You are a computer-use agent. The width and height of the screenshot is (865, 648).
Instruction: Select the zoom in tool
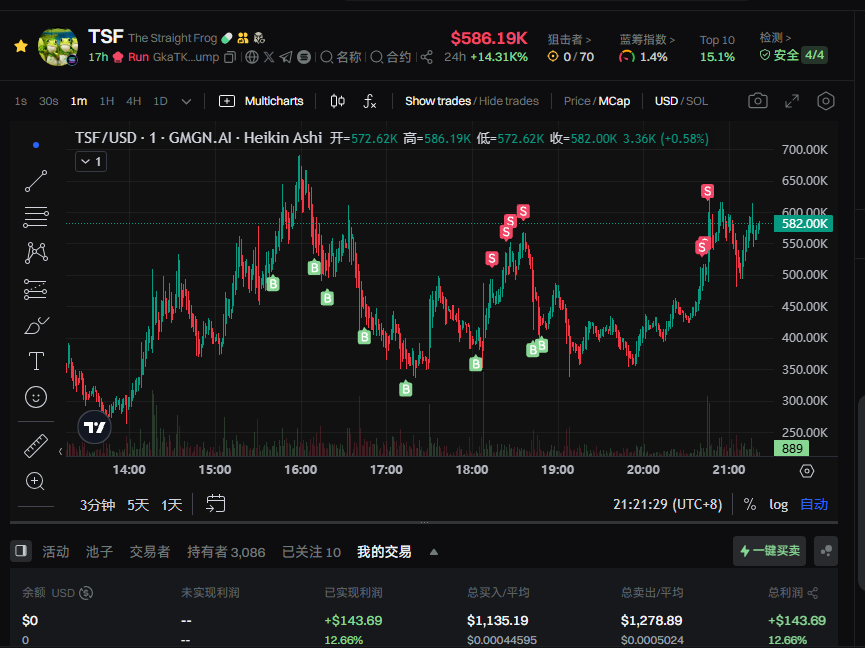click(35, 481)
